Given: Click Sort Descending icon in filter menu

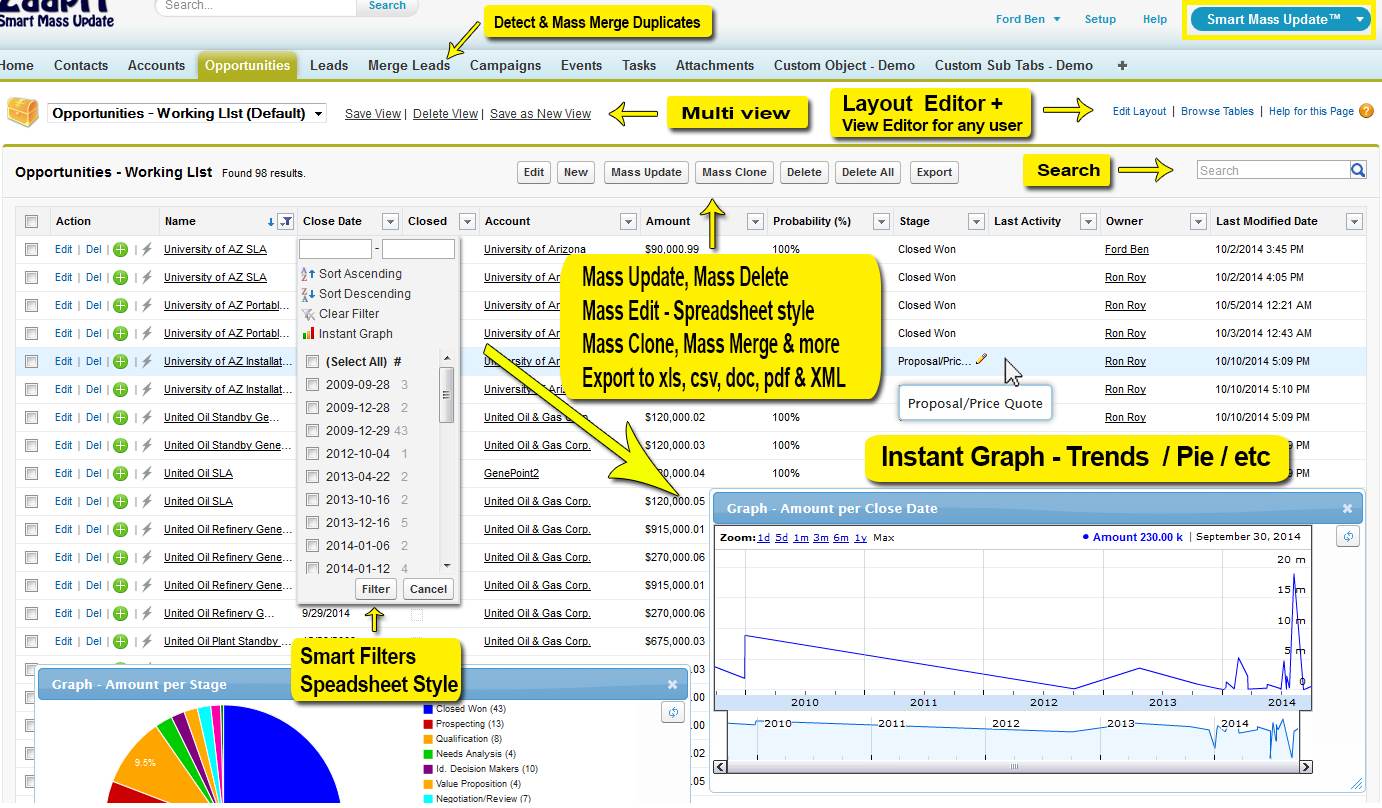Looking at the screenshot, I should coord(309,293).
